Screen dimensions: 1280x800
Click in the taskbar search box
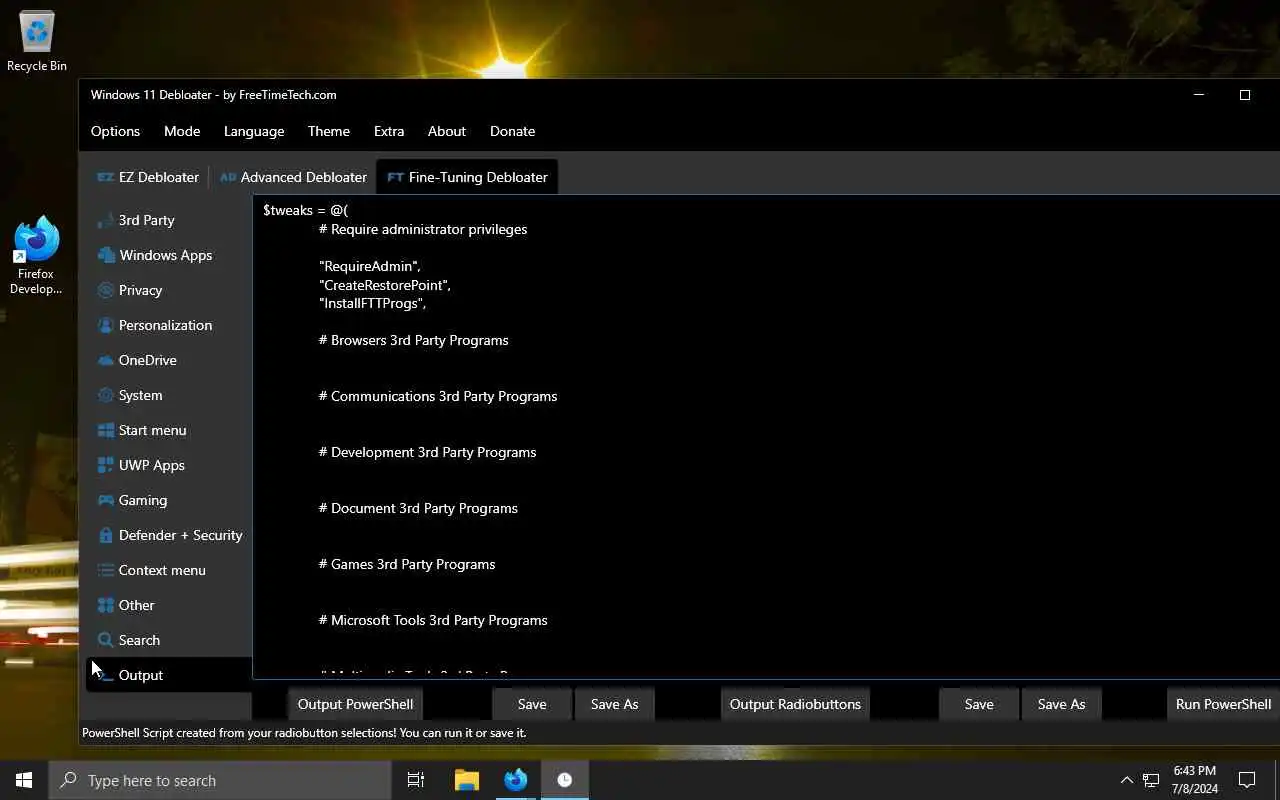pyautogui.click(x=220, y=780)
